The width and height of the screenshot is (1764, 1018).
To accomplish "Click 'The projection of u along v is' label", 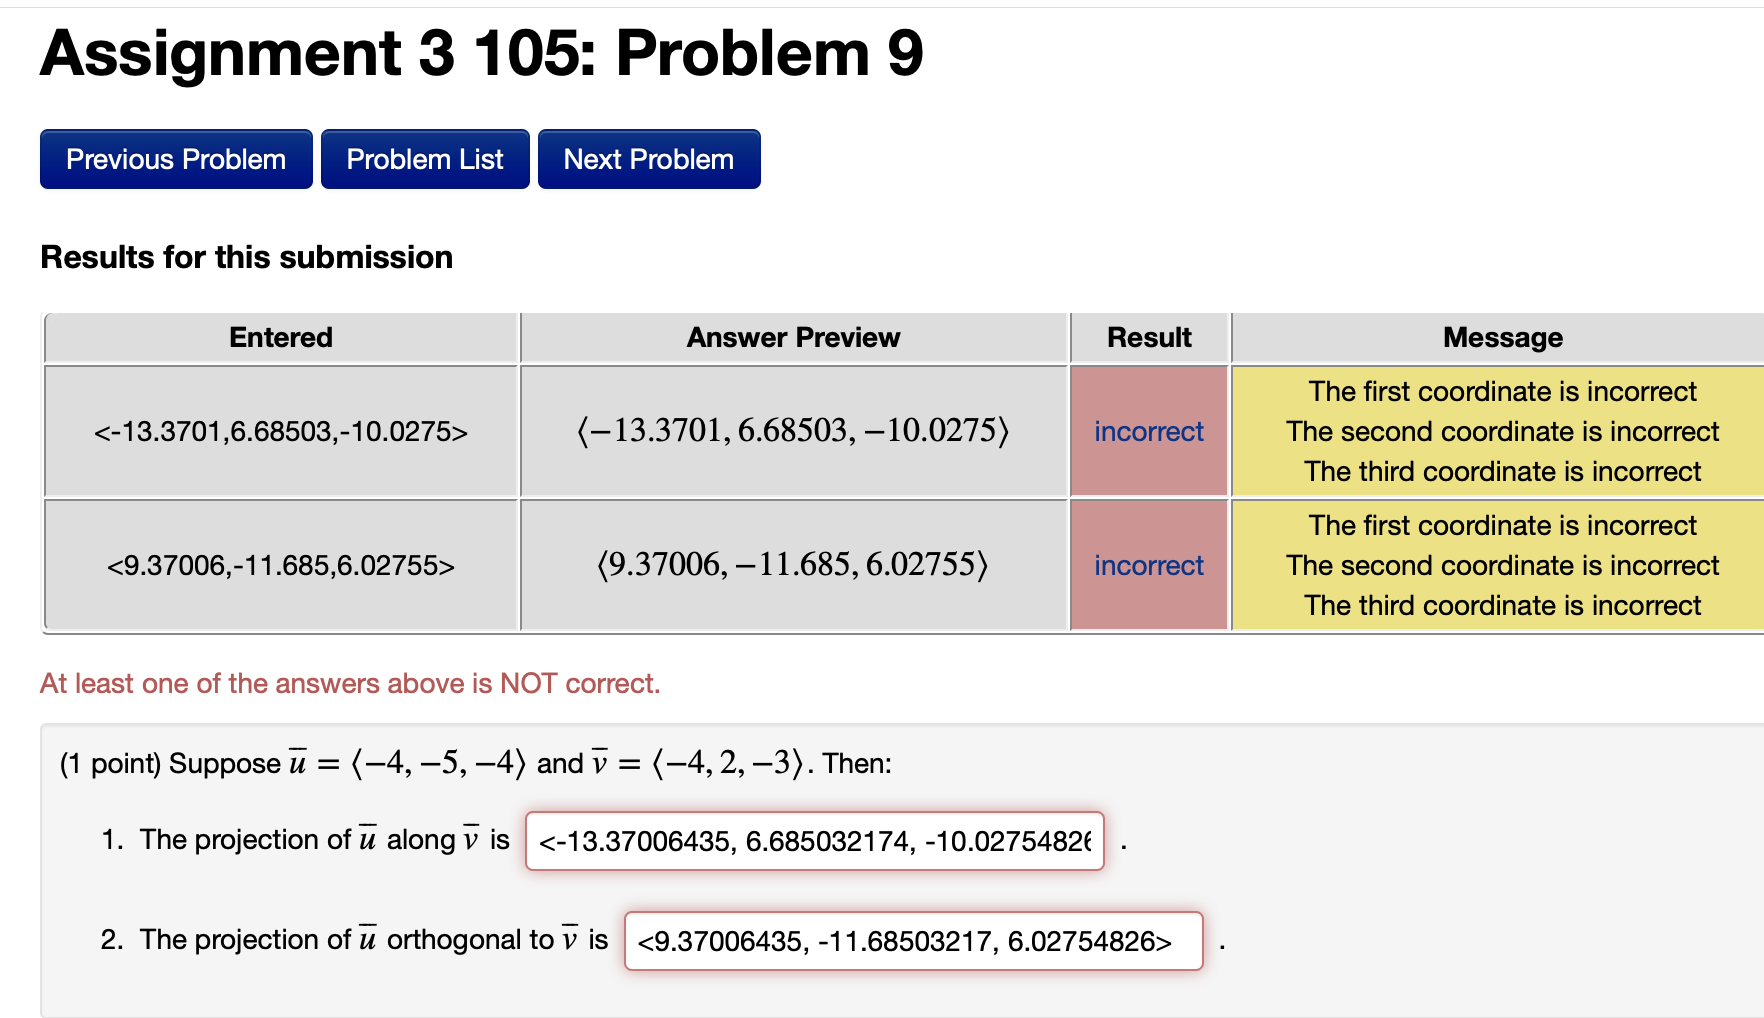I will (x=325, y=839).
